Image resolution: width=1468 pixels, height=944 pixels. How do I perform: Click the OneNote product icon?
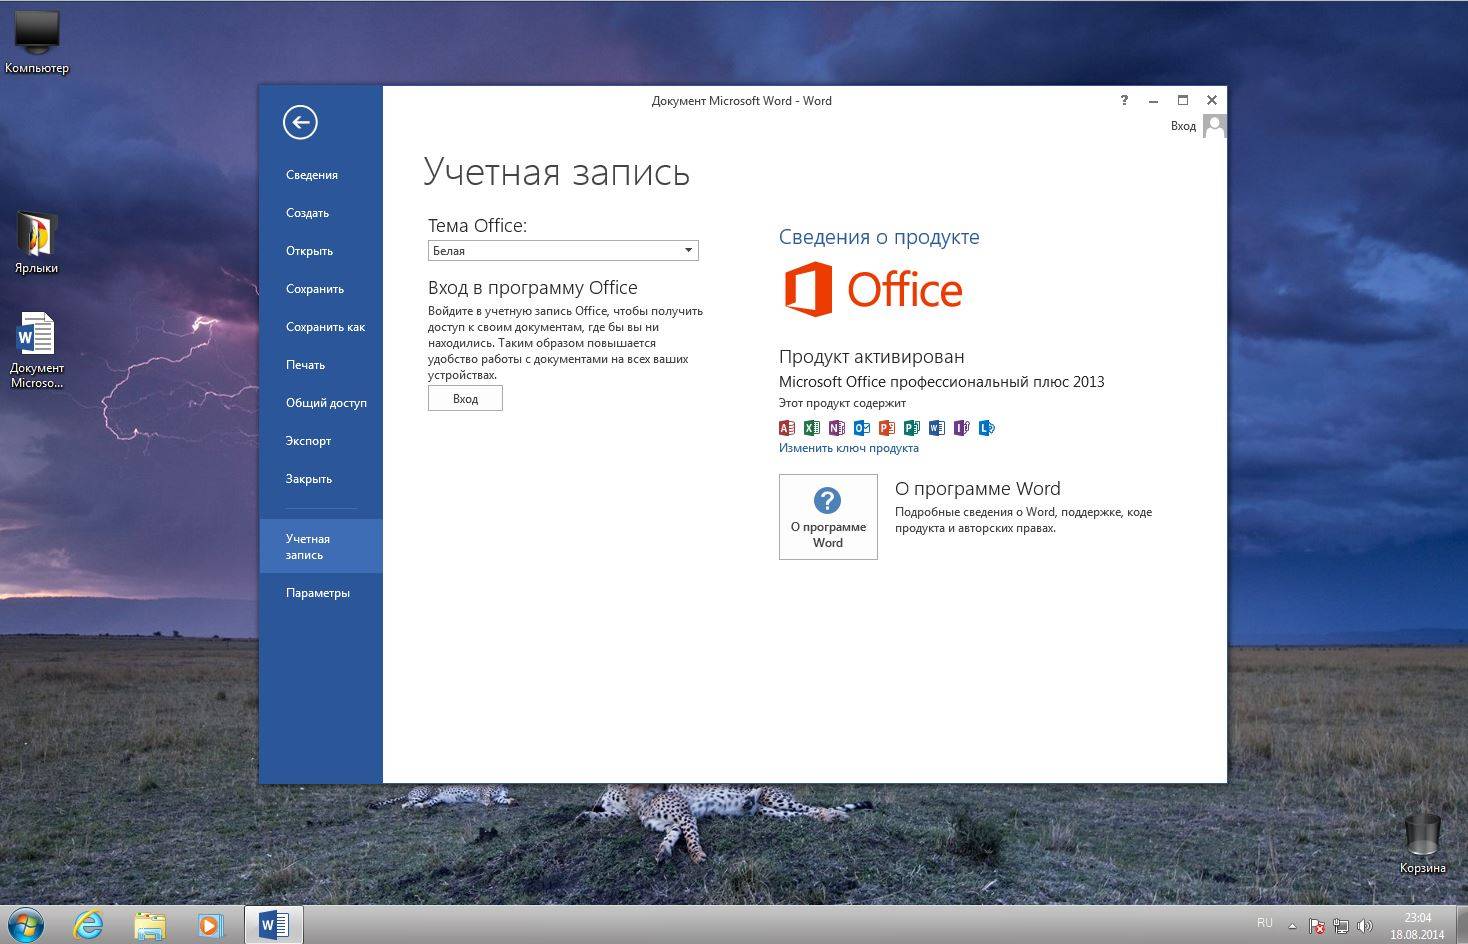[x=837, y=428]
